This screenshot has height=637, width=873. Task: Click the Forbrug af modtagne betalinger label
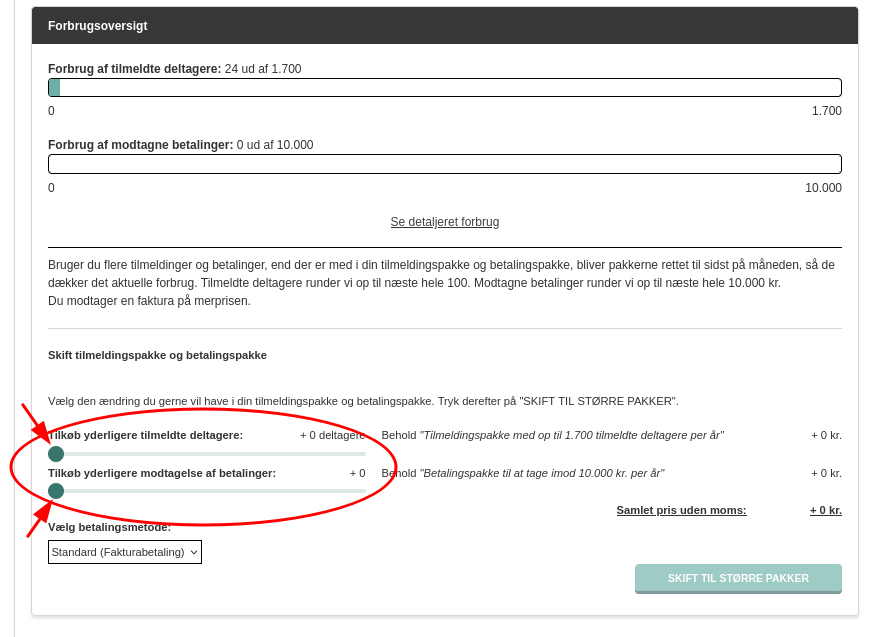coord(140,145)
